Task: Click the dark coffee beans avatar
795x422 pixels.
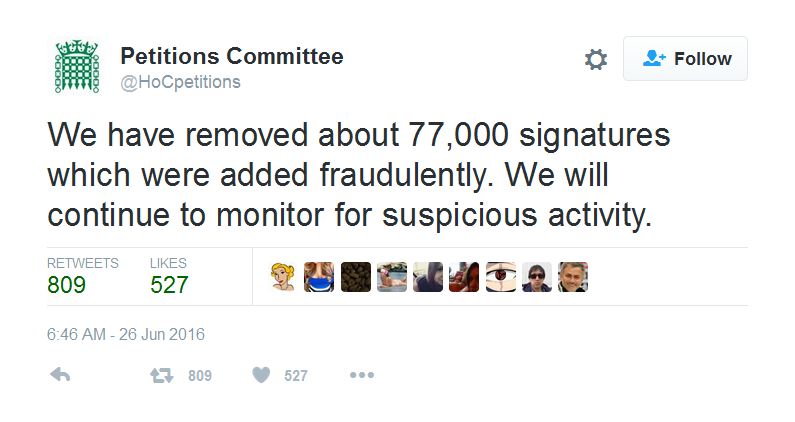Action: tap(356, 277)
